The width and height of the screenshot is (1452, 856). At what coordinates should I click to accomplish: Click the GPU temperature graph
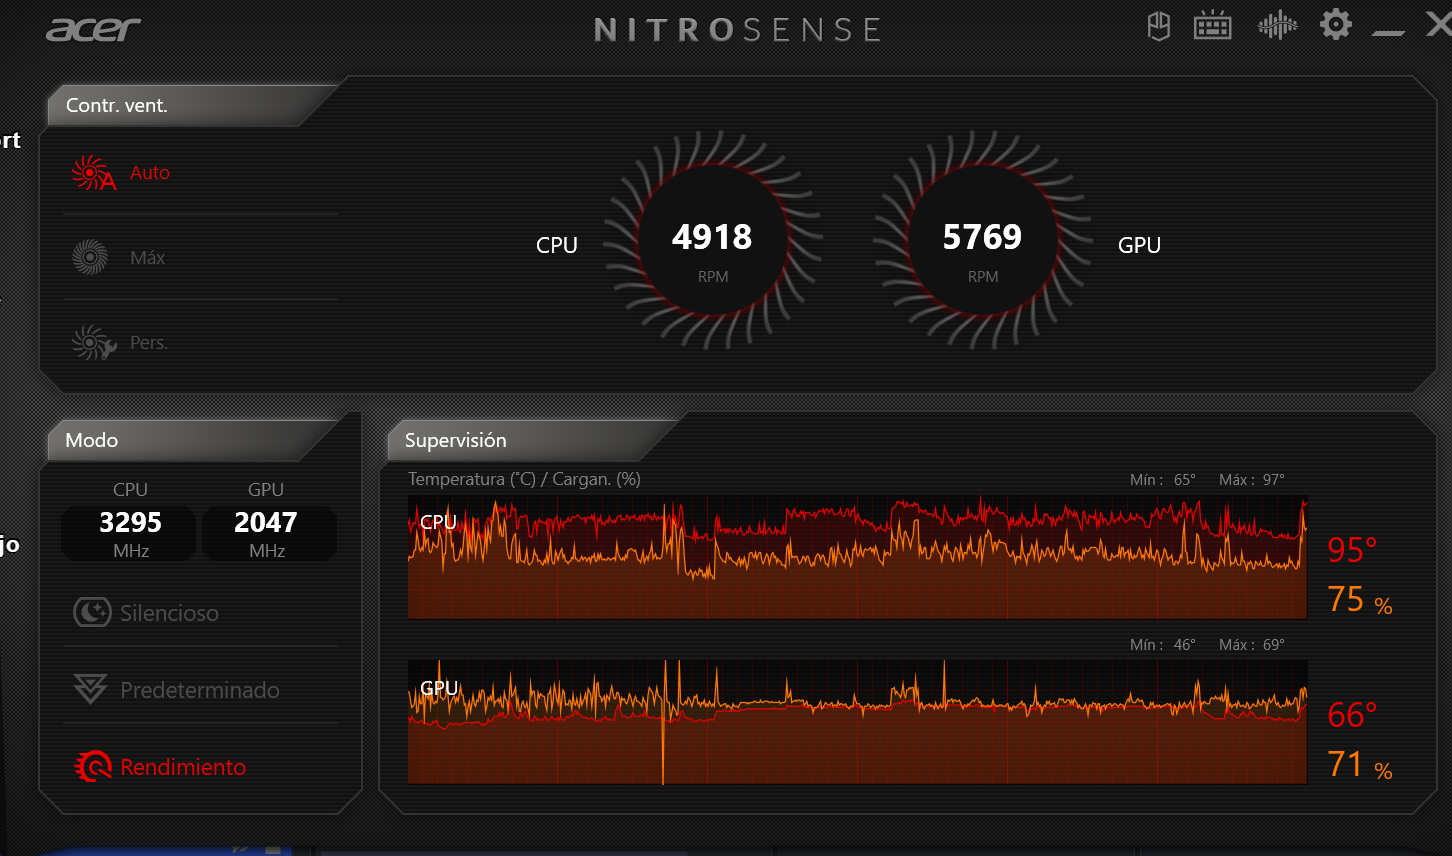coord(857,721)
